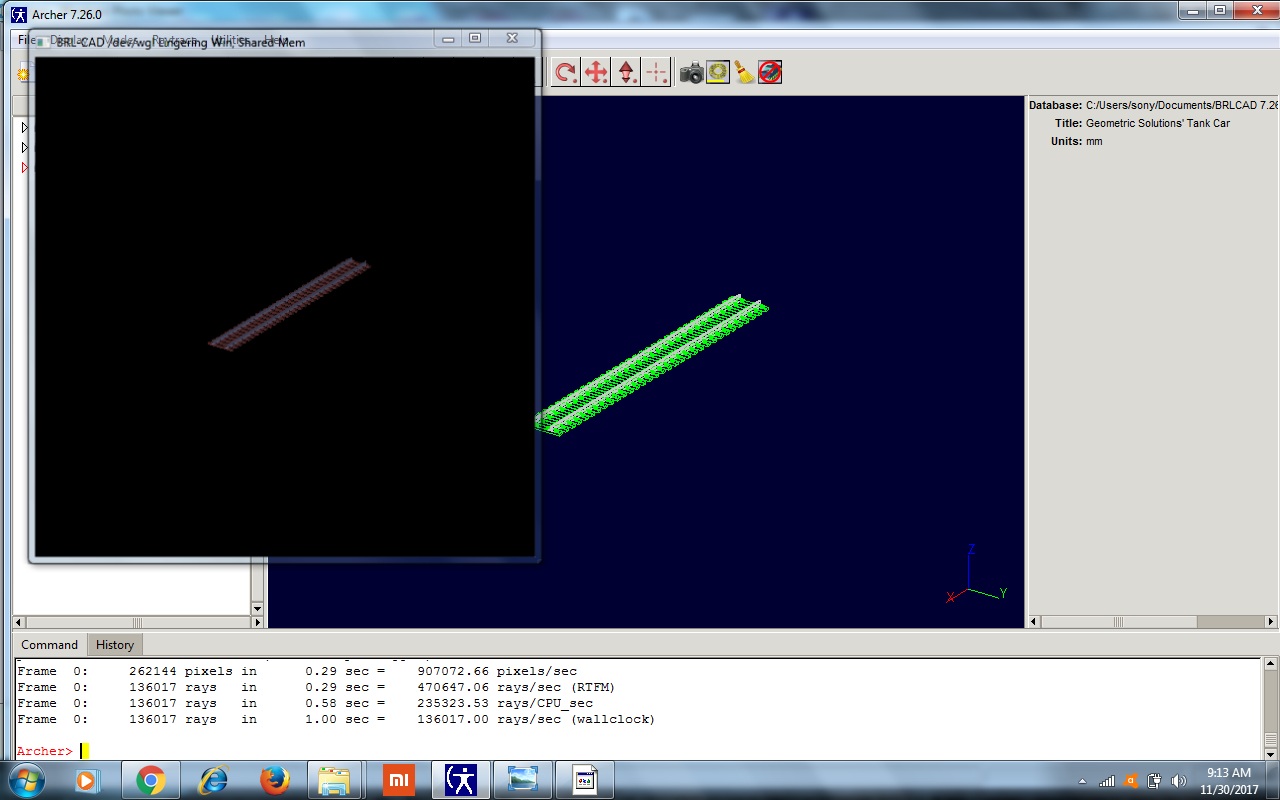Show hidden system tray icons

pyautogui.click(x=1082, y=781)
